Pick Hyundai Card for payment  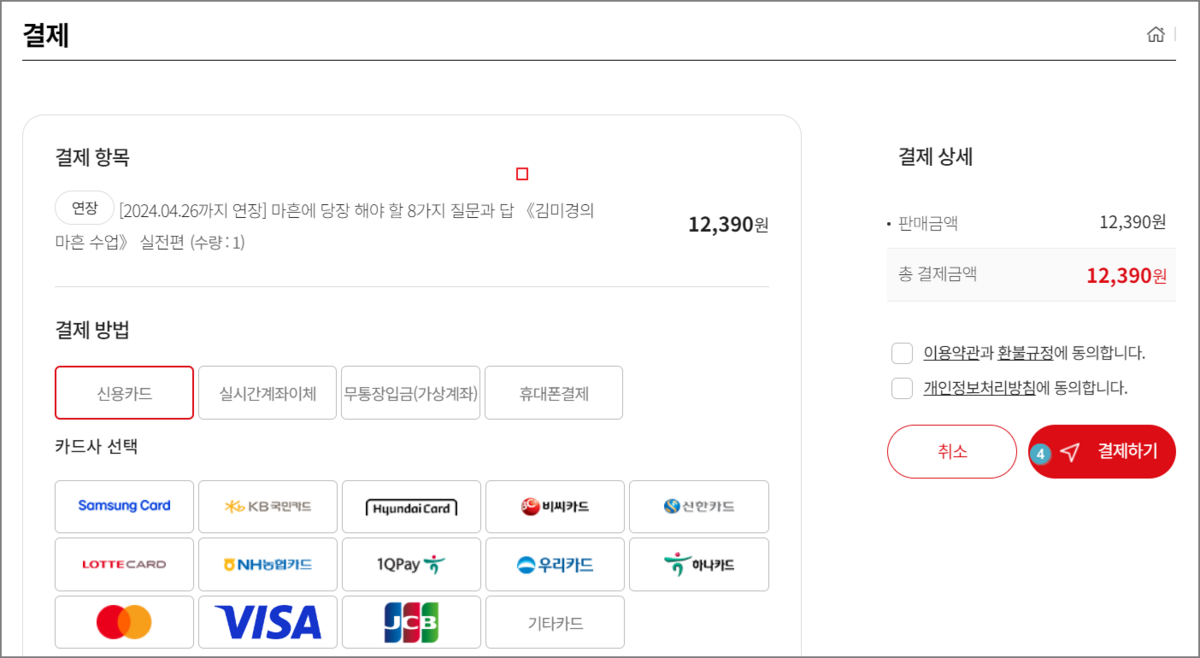[x=411, y=506]
